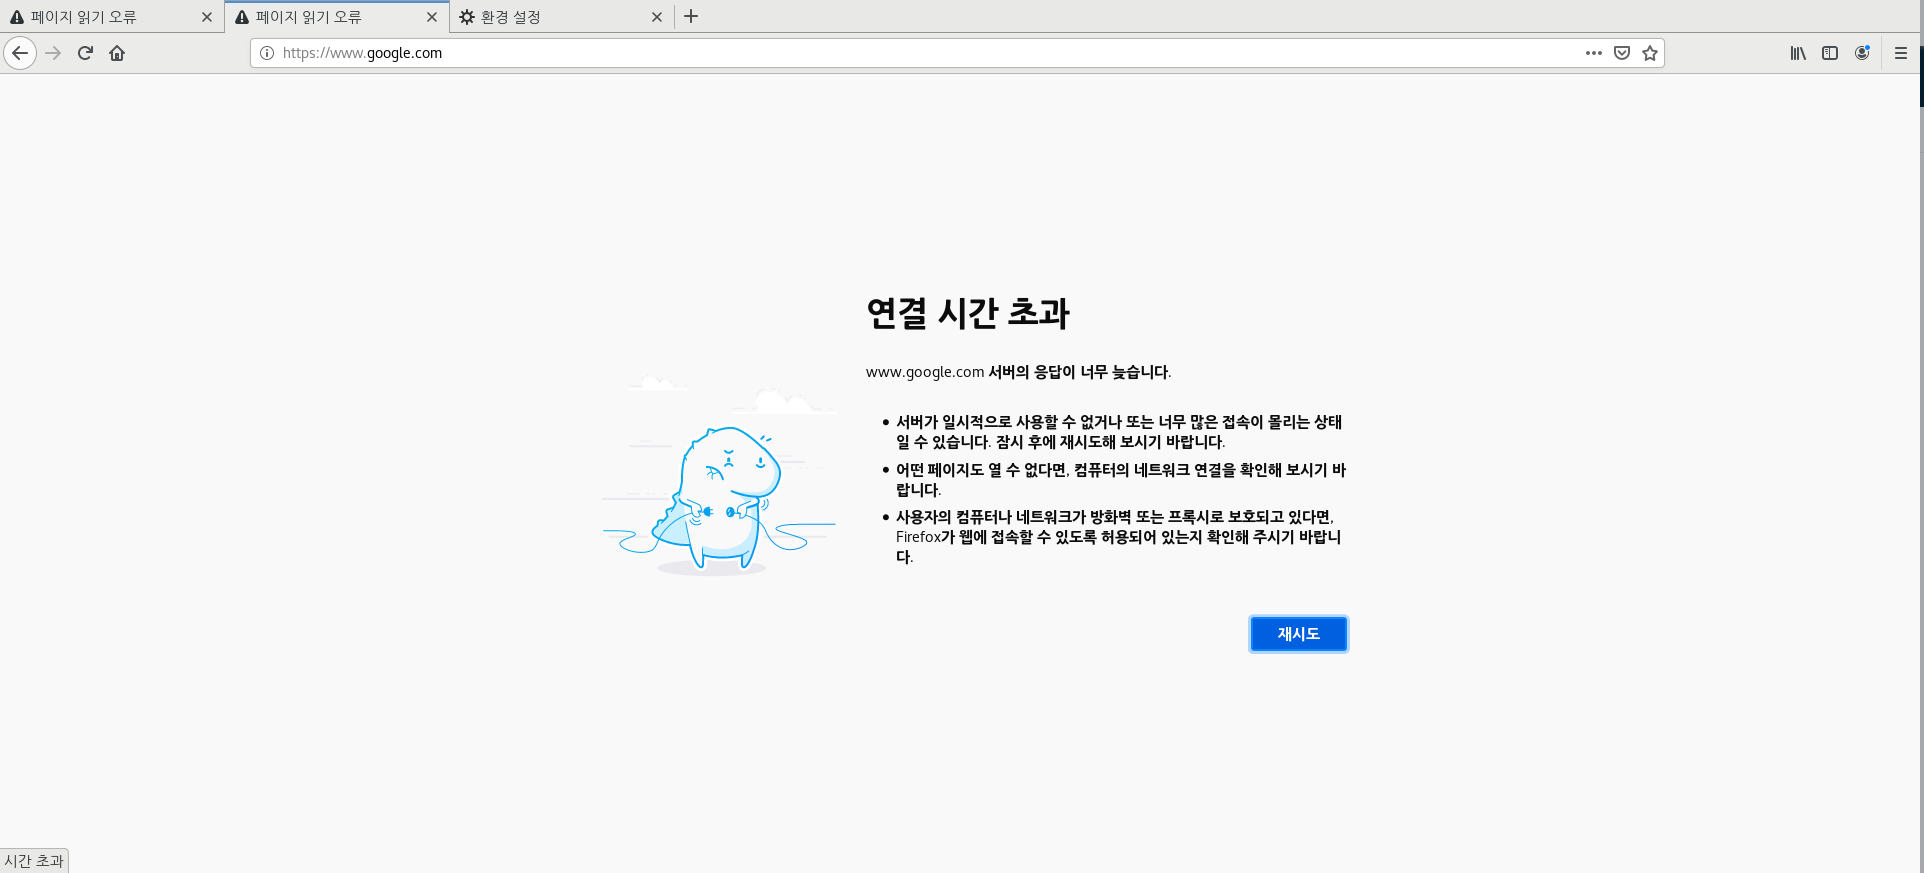
Task: Close the 환경 설정 tab
Action: coord(657,17)
